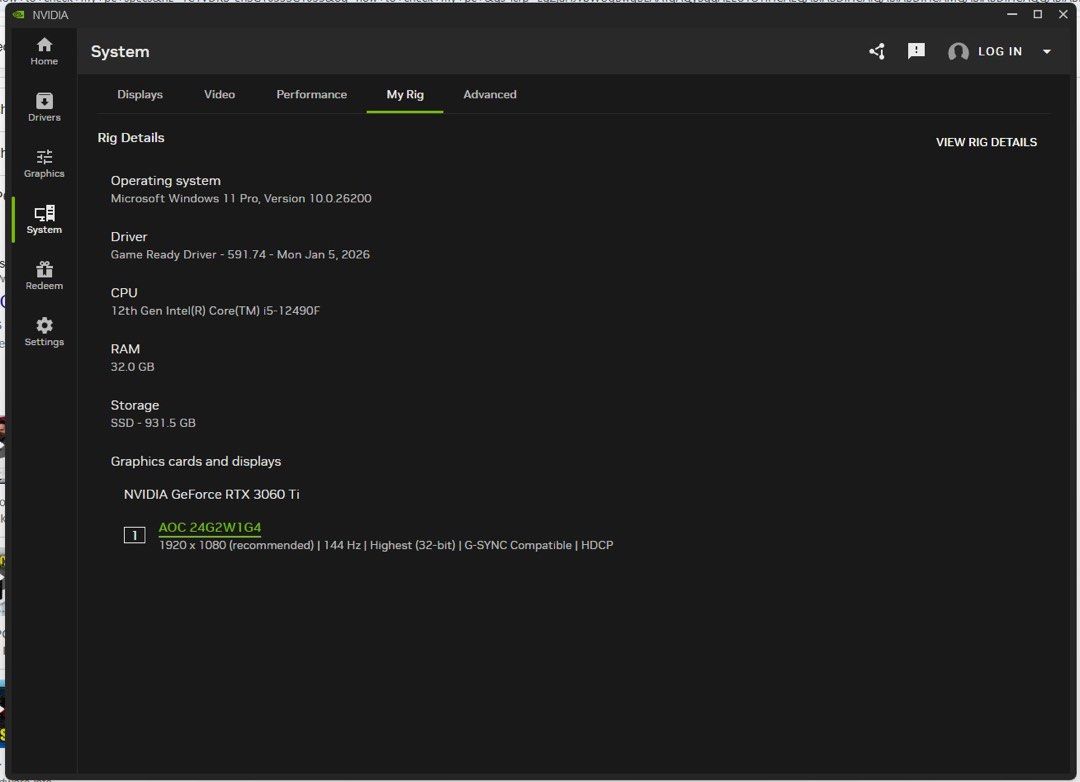Click VIEW RIG DETAILS button

[986, 142]
